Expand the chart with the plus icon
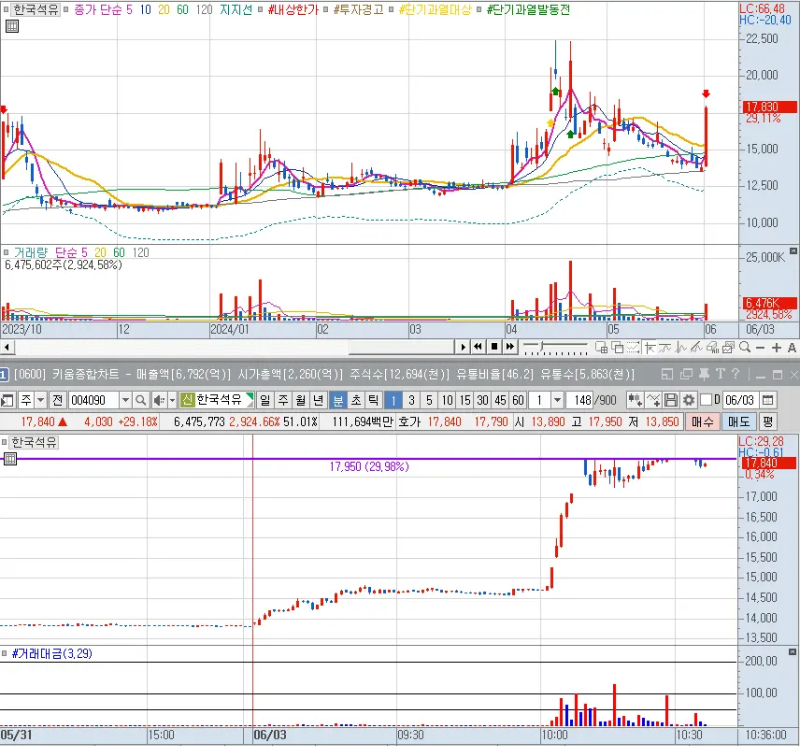Image resolution: width=800 pixels, height=746 pixels. (x=777, y=348)
